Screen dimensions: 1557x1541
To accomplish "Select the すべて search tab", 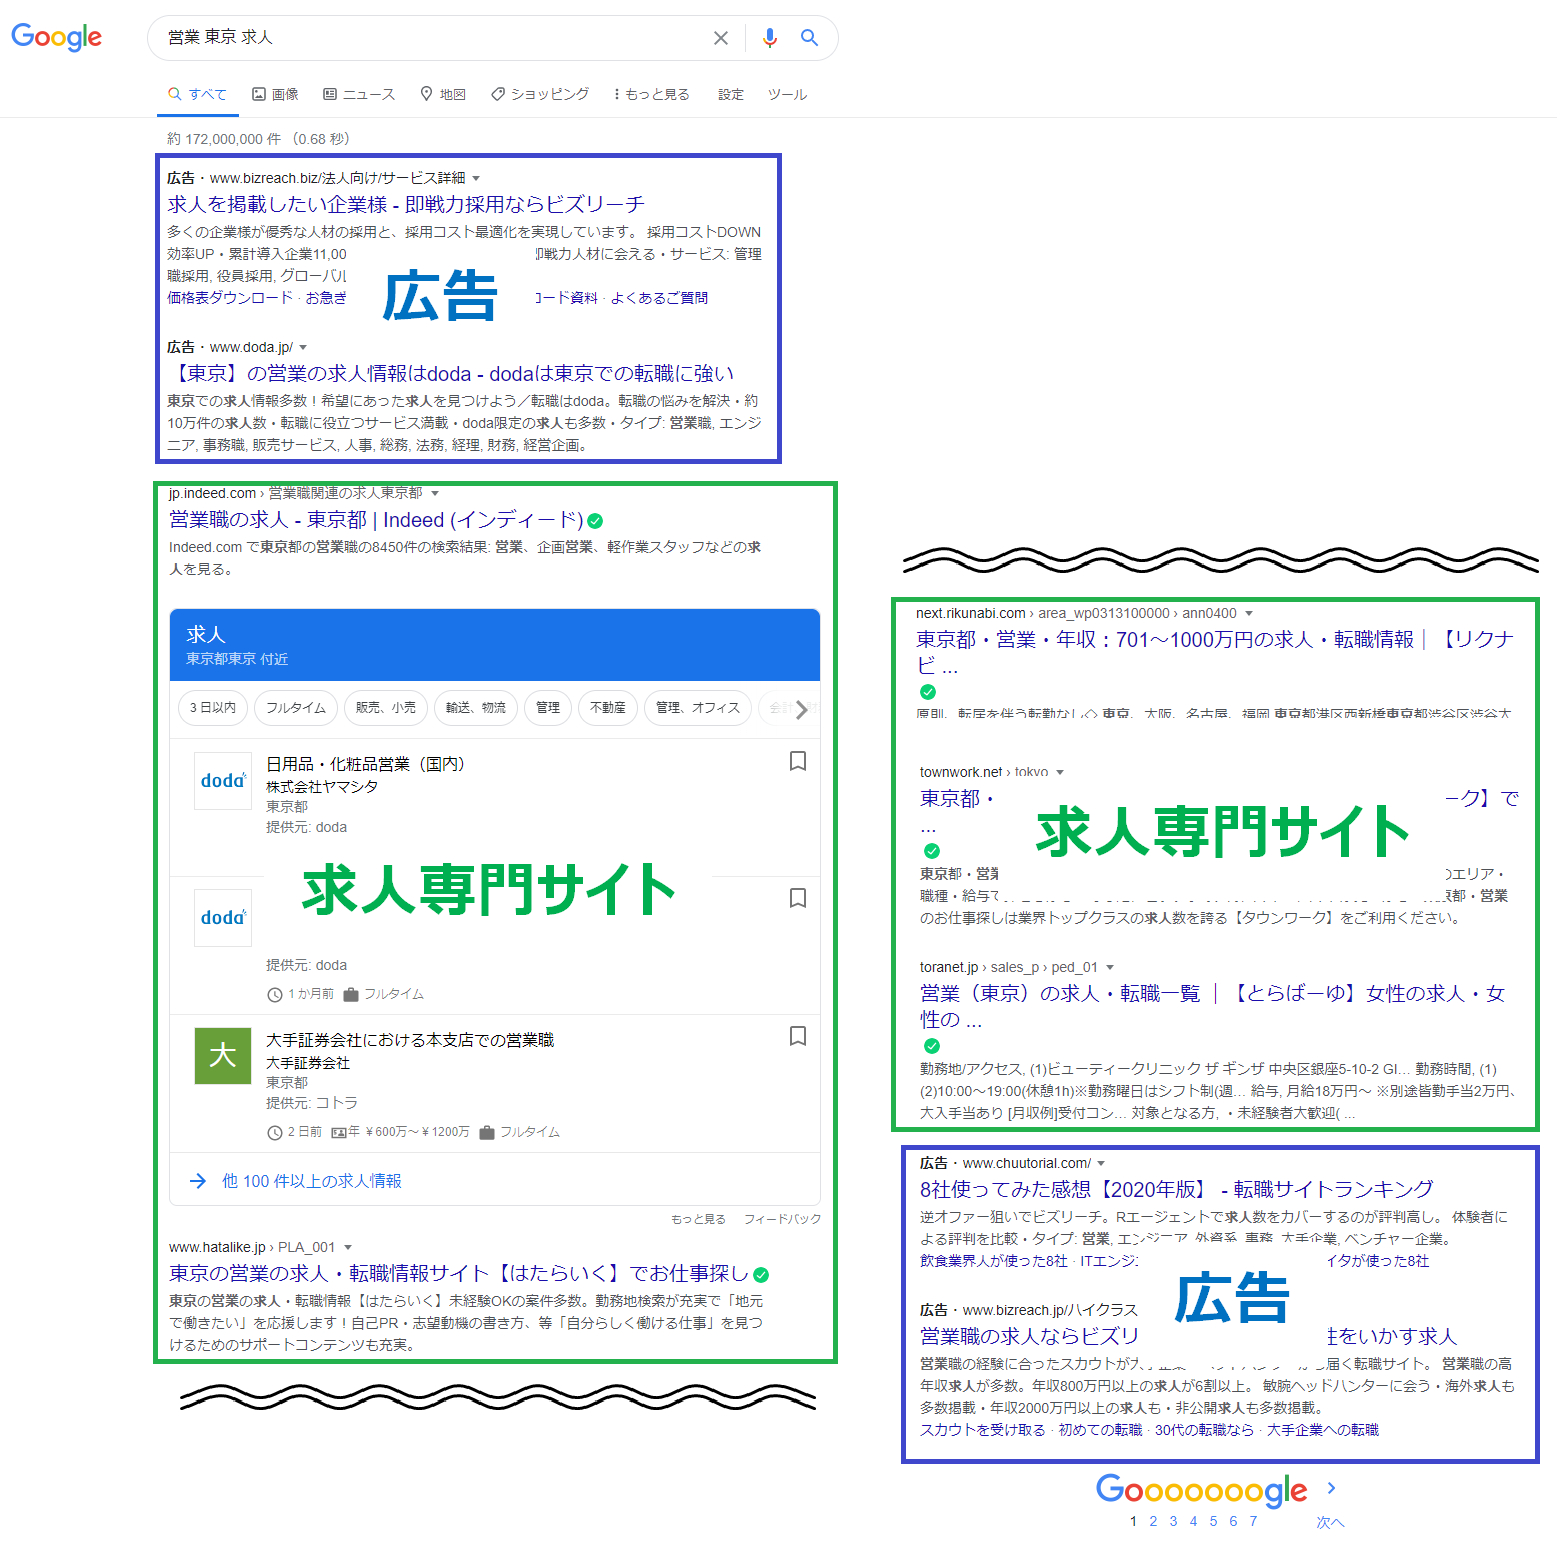I will pyautogui.click(x=197, y=94).
